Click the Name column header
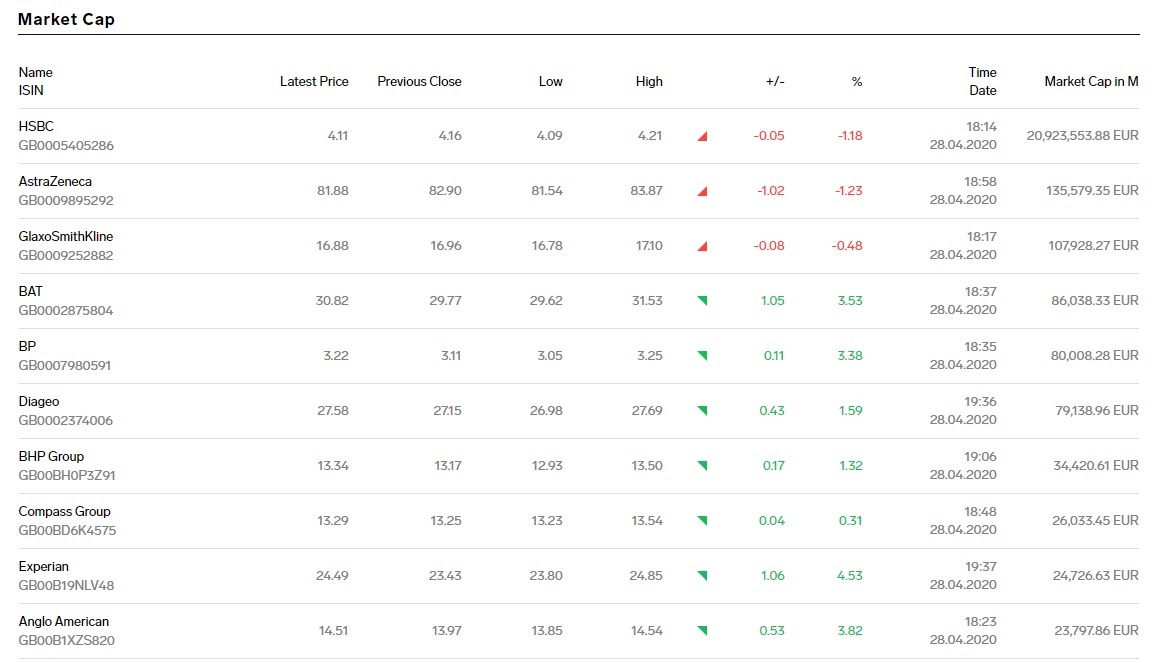1165x663 pixels. coord(36,73)
